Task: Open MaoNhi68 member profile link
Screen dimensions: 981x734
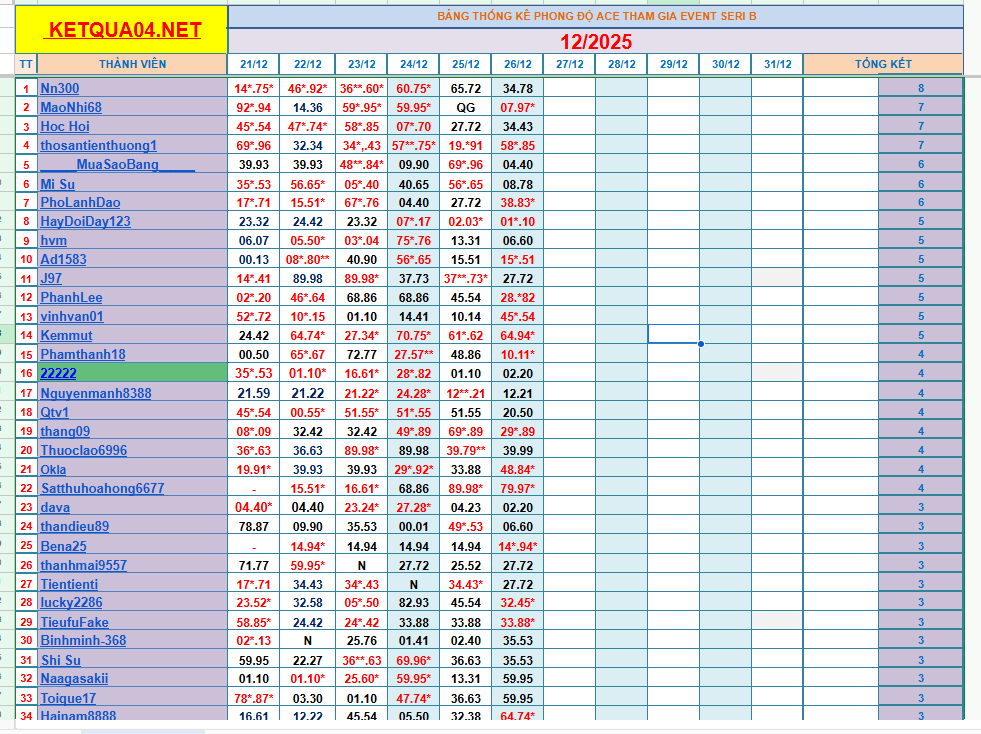Action: click(x=71, y=107)
